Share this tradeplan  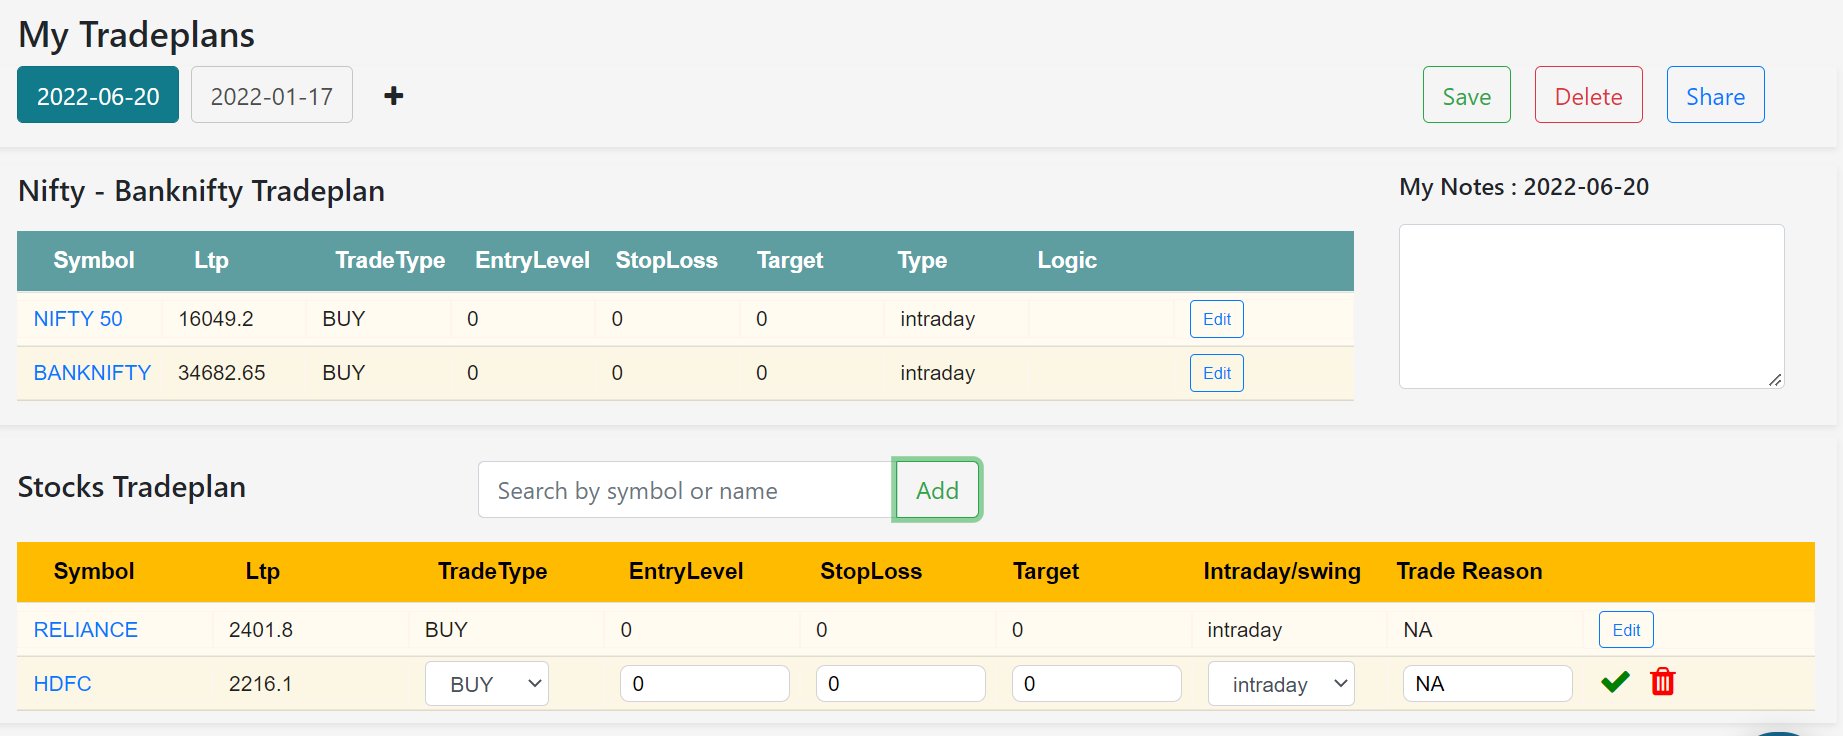[1716, 95]
